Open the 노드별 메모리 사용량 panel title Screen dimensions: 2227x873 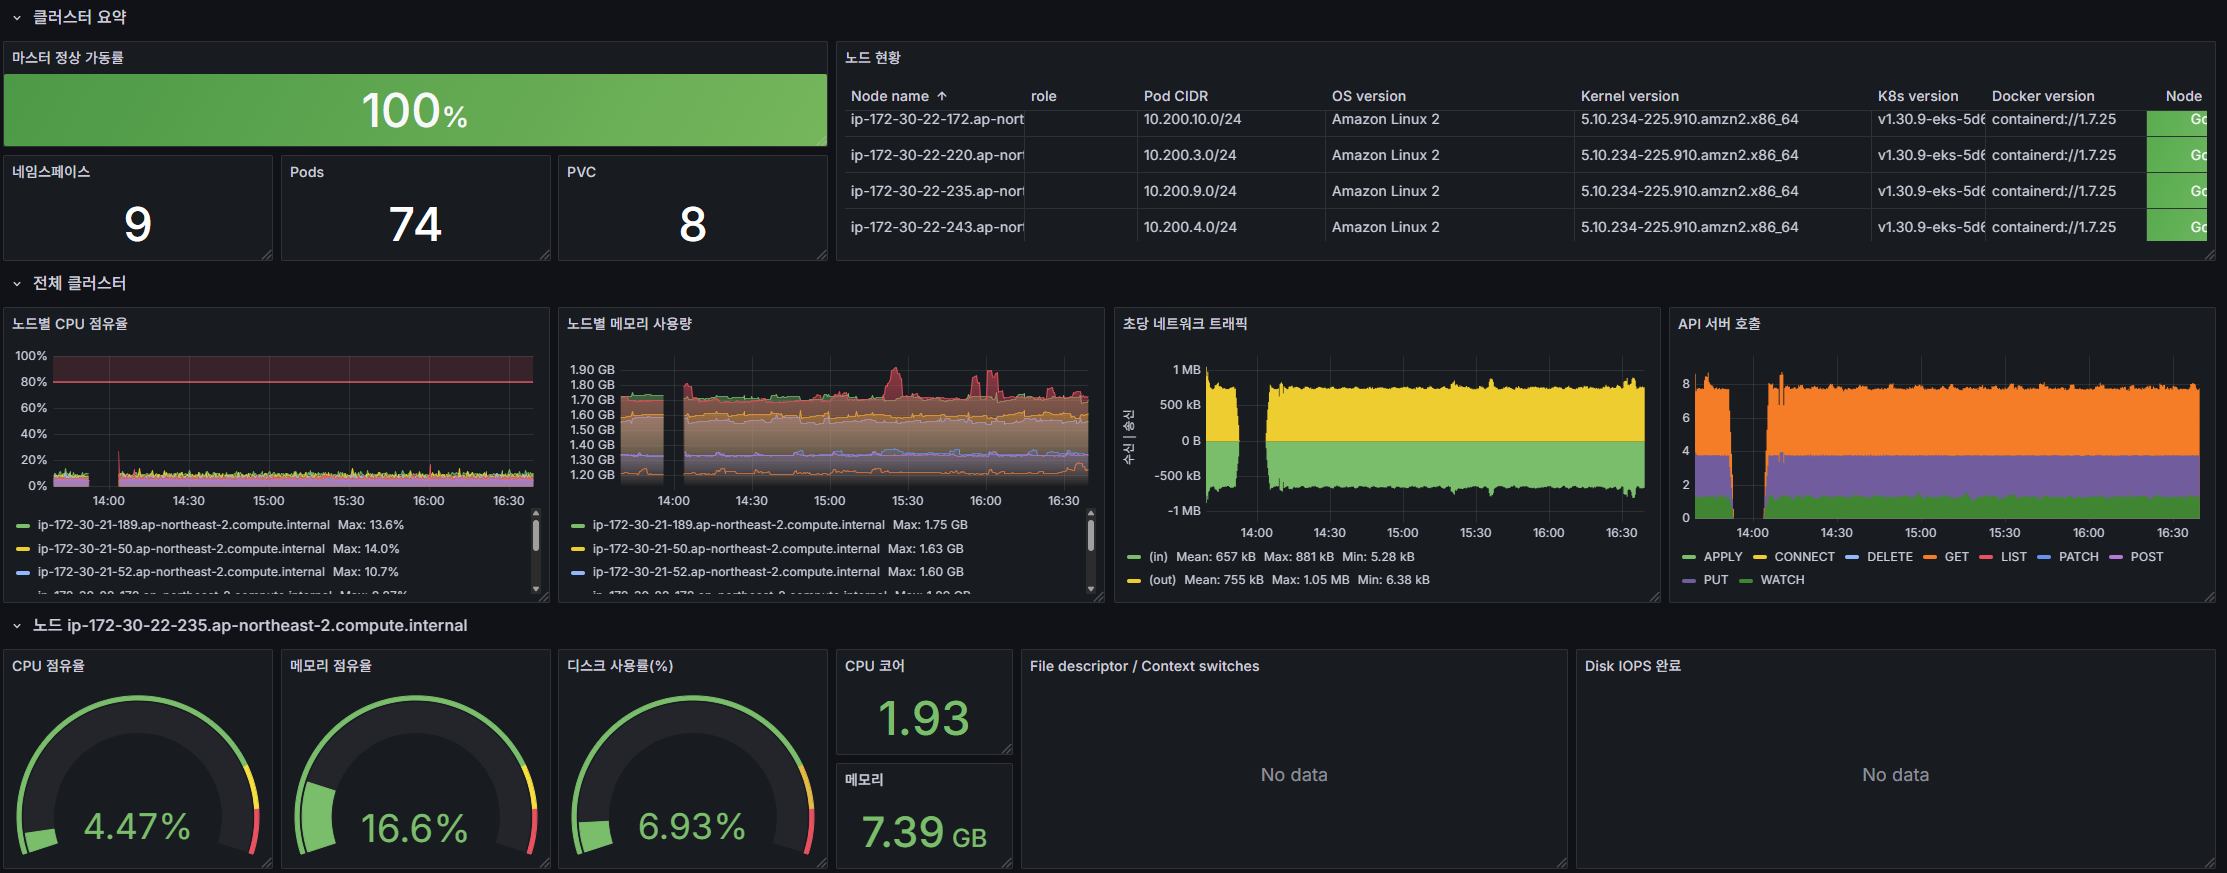[x=629, y=324]
